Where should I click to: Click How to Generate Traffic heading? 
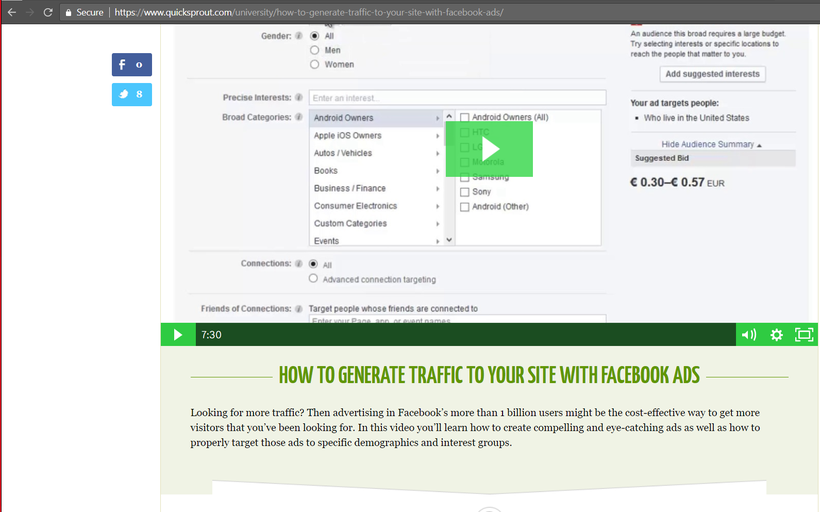(489, 376)
